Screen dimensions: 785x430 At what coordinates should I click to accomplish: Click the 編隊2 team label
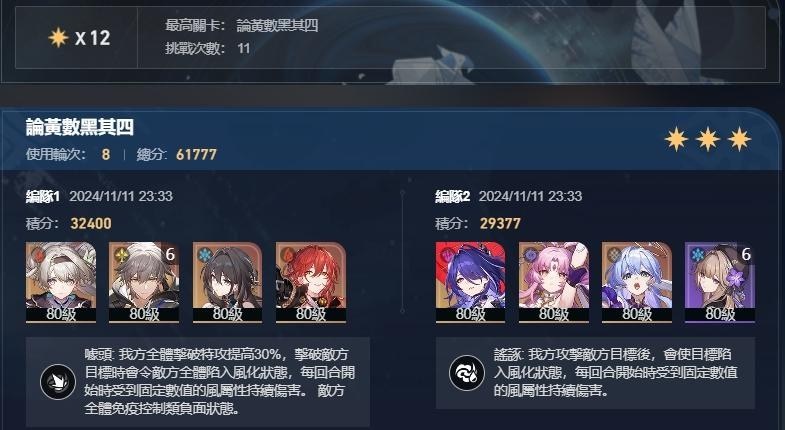tap(453, 196)
